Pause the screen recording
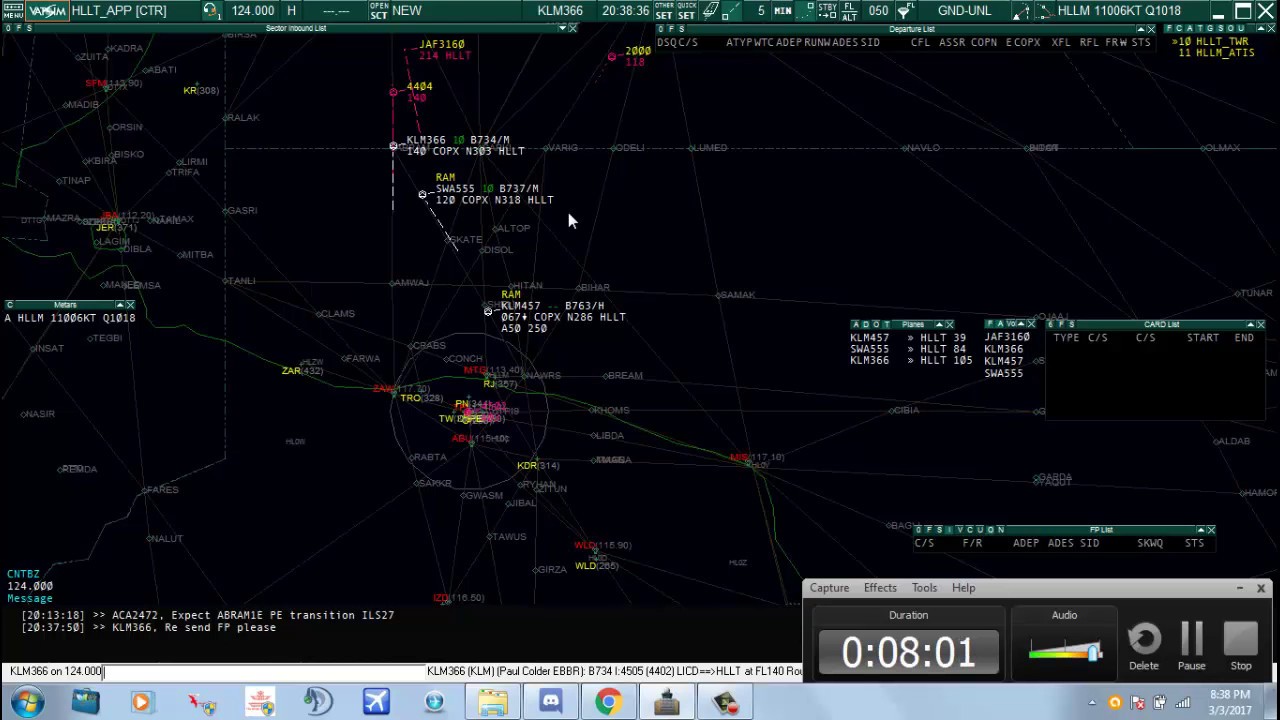 point(1191,647)
